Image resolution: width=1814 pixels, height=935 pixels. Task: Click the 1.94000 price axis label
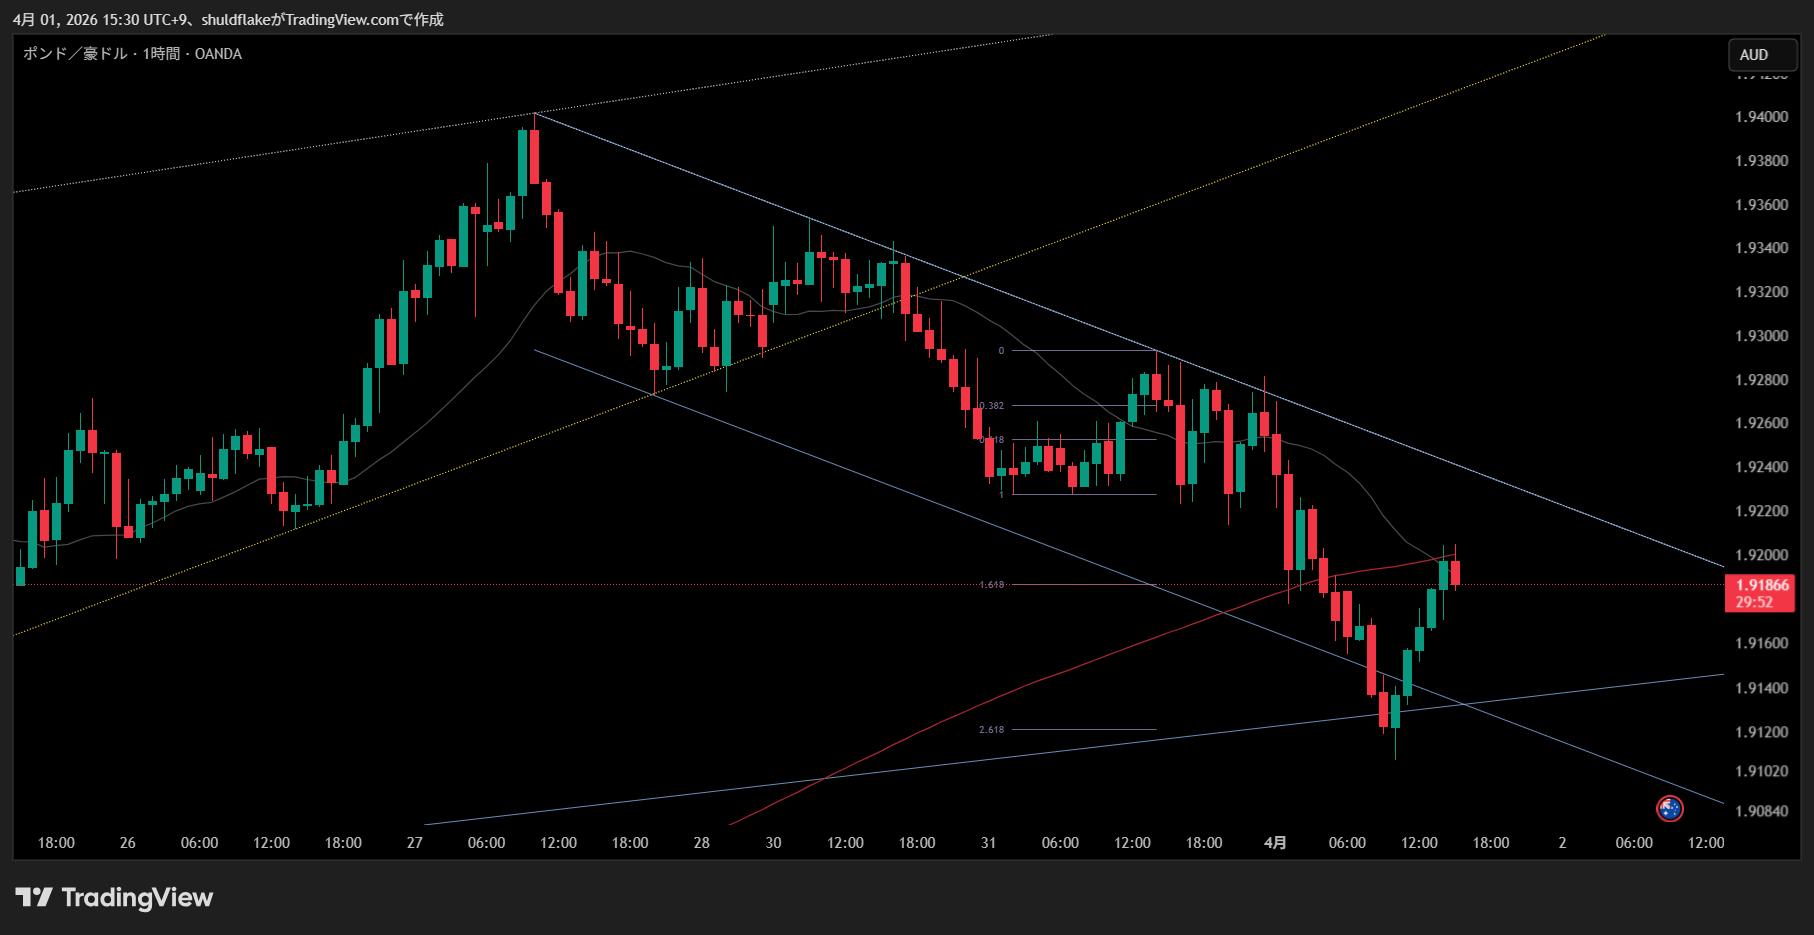[1761, 117]
